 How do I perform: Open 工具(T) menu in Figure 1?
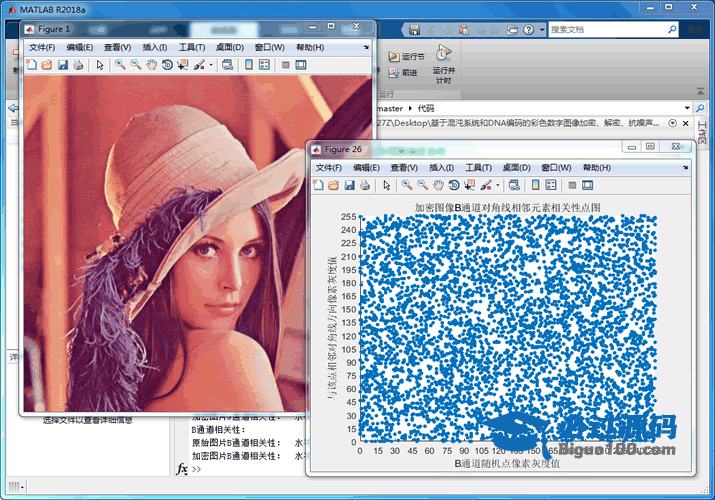point(192,47)
